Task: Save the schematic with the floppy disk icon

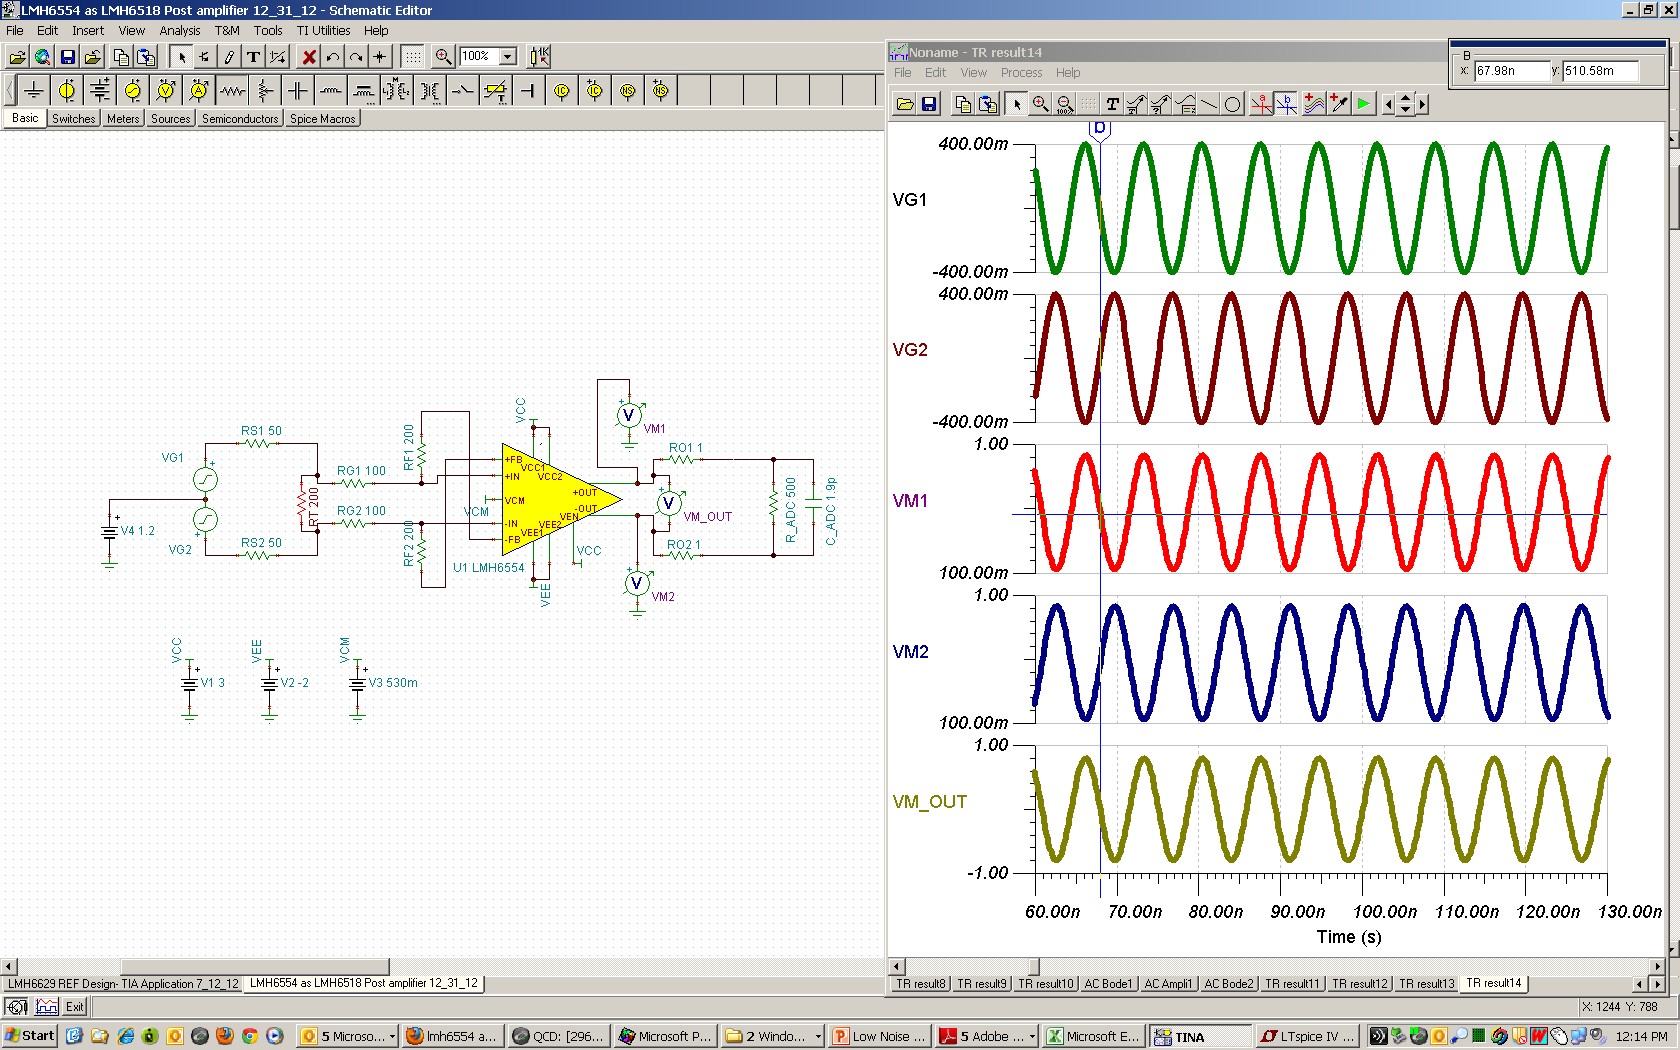Action: pyautogui.click(x=68, y=57)
